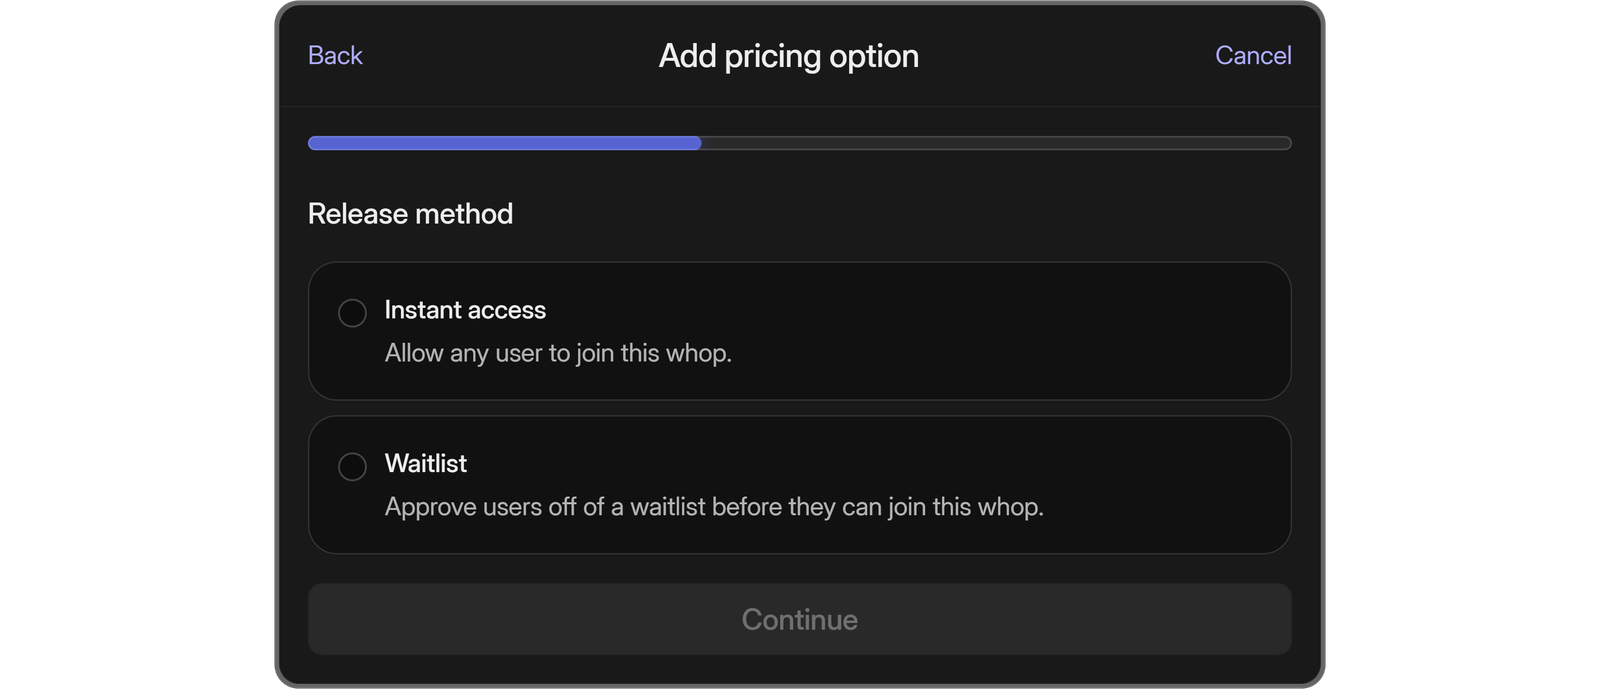Click the Release method heading
Viewport: 1600px width, 689px height.
(x=410, y=213)
